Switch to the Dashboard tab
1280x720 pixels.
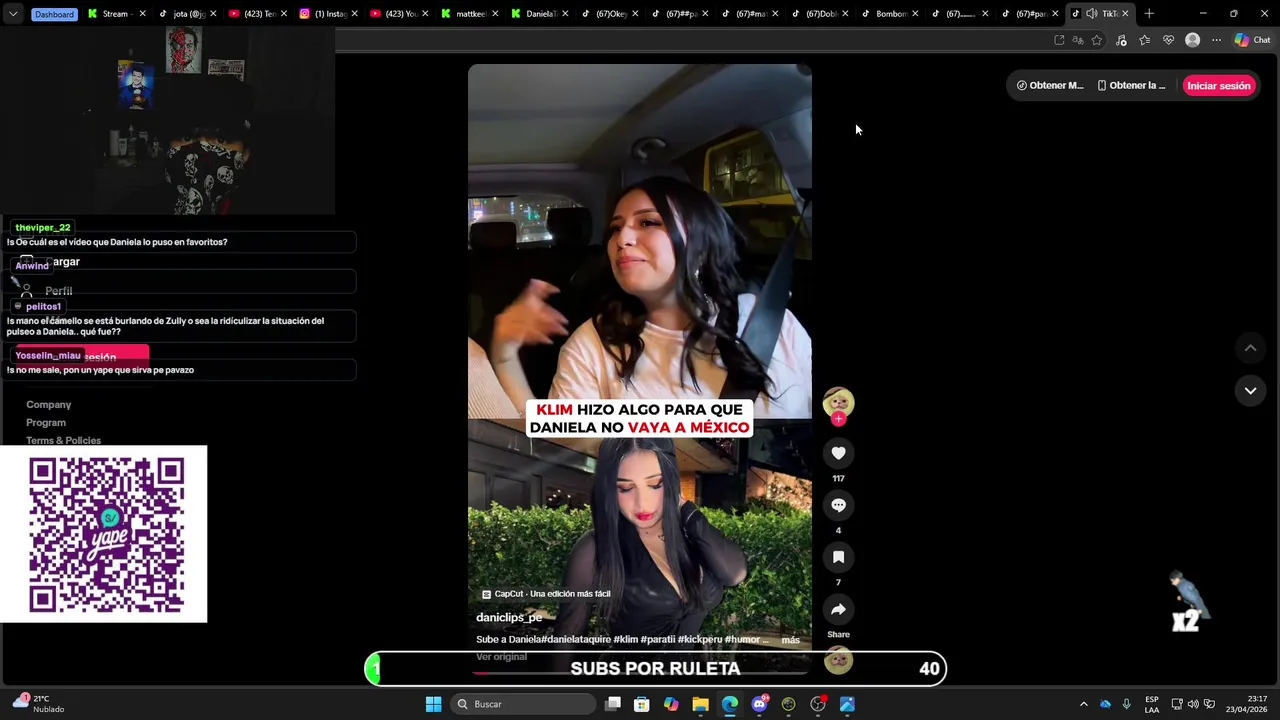pyautogui.click(x=53, y=14)
